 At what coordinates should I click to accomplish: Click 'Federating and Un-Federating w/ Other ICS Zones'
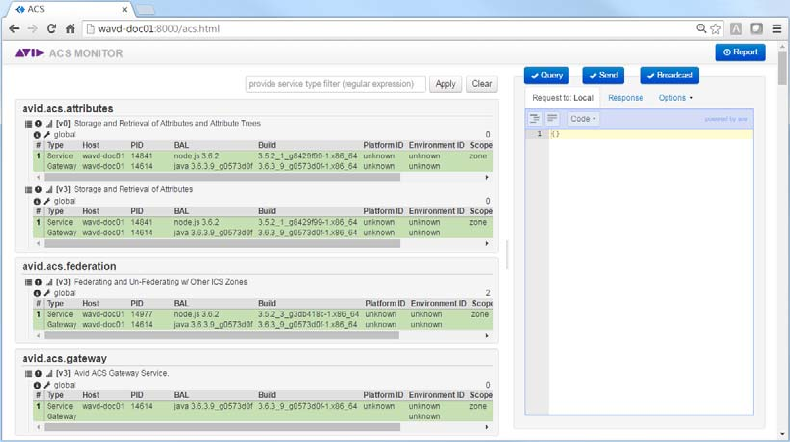[160, 282]
